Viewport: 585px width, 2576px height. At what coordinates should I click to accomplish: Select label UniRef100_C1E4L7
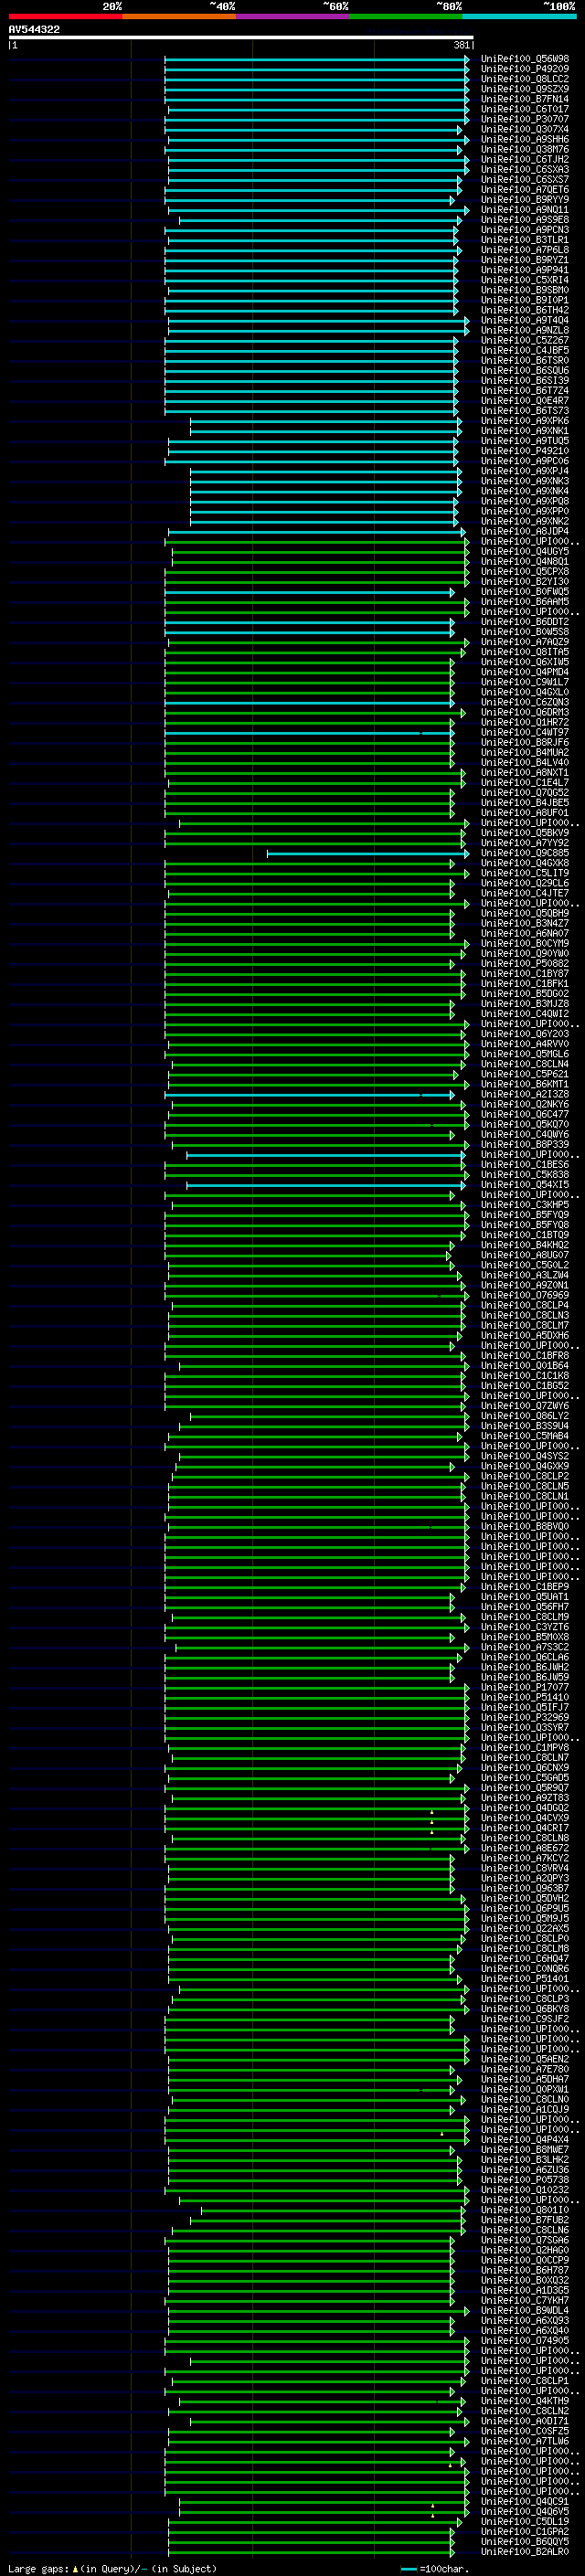click(525, 783)
